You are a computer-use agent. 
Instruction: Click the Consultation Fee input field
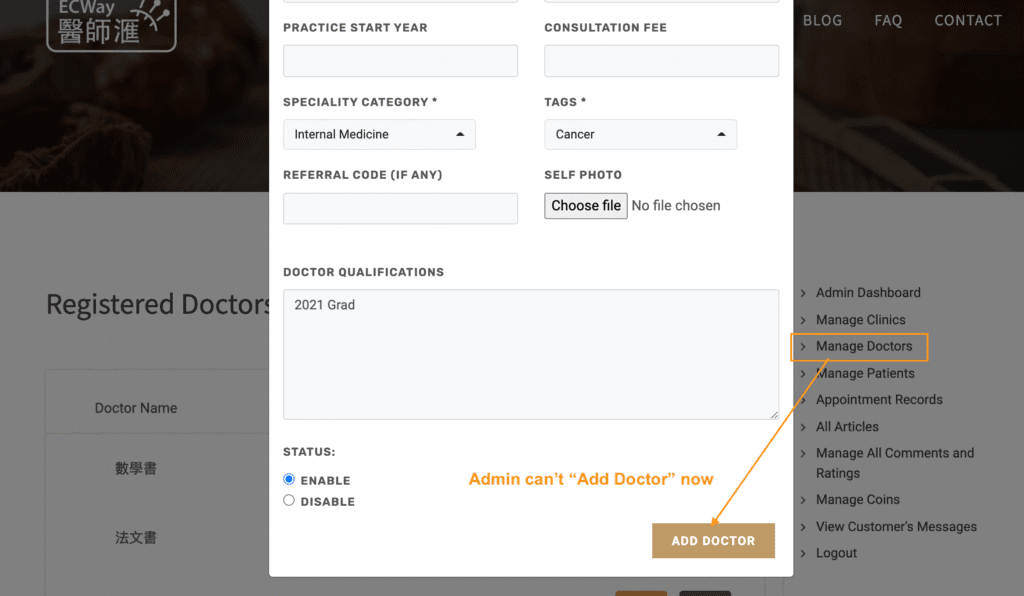[661, 60]
